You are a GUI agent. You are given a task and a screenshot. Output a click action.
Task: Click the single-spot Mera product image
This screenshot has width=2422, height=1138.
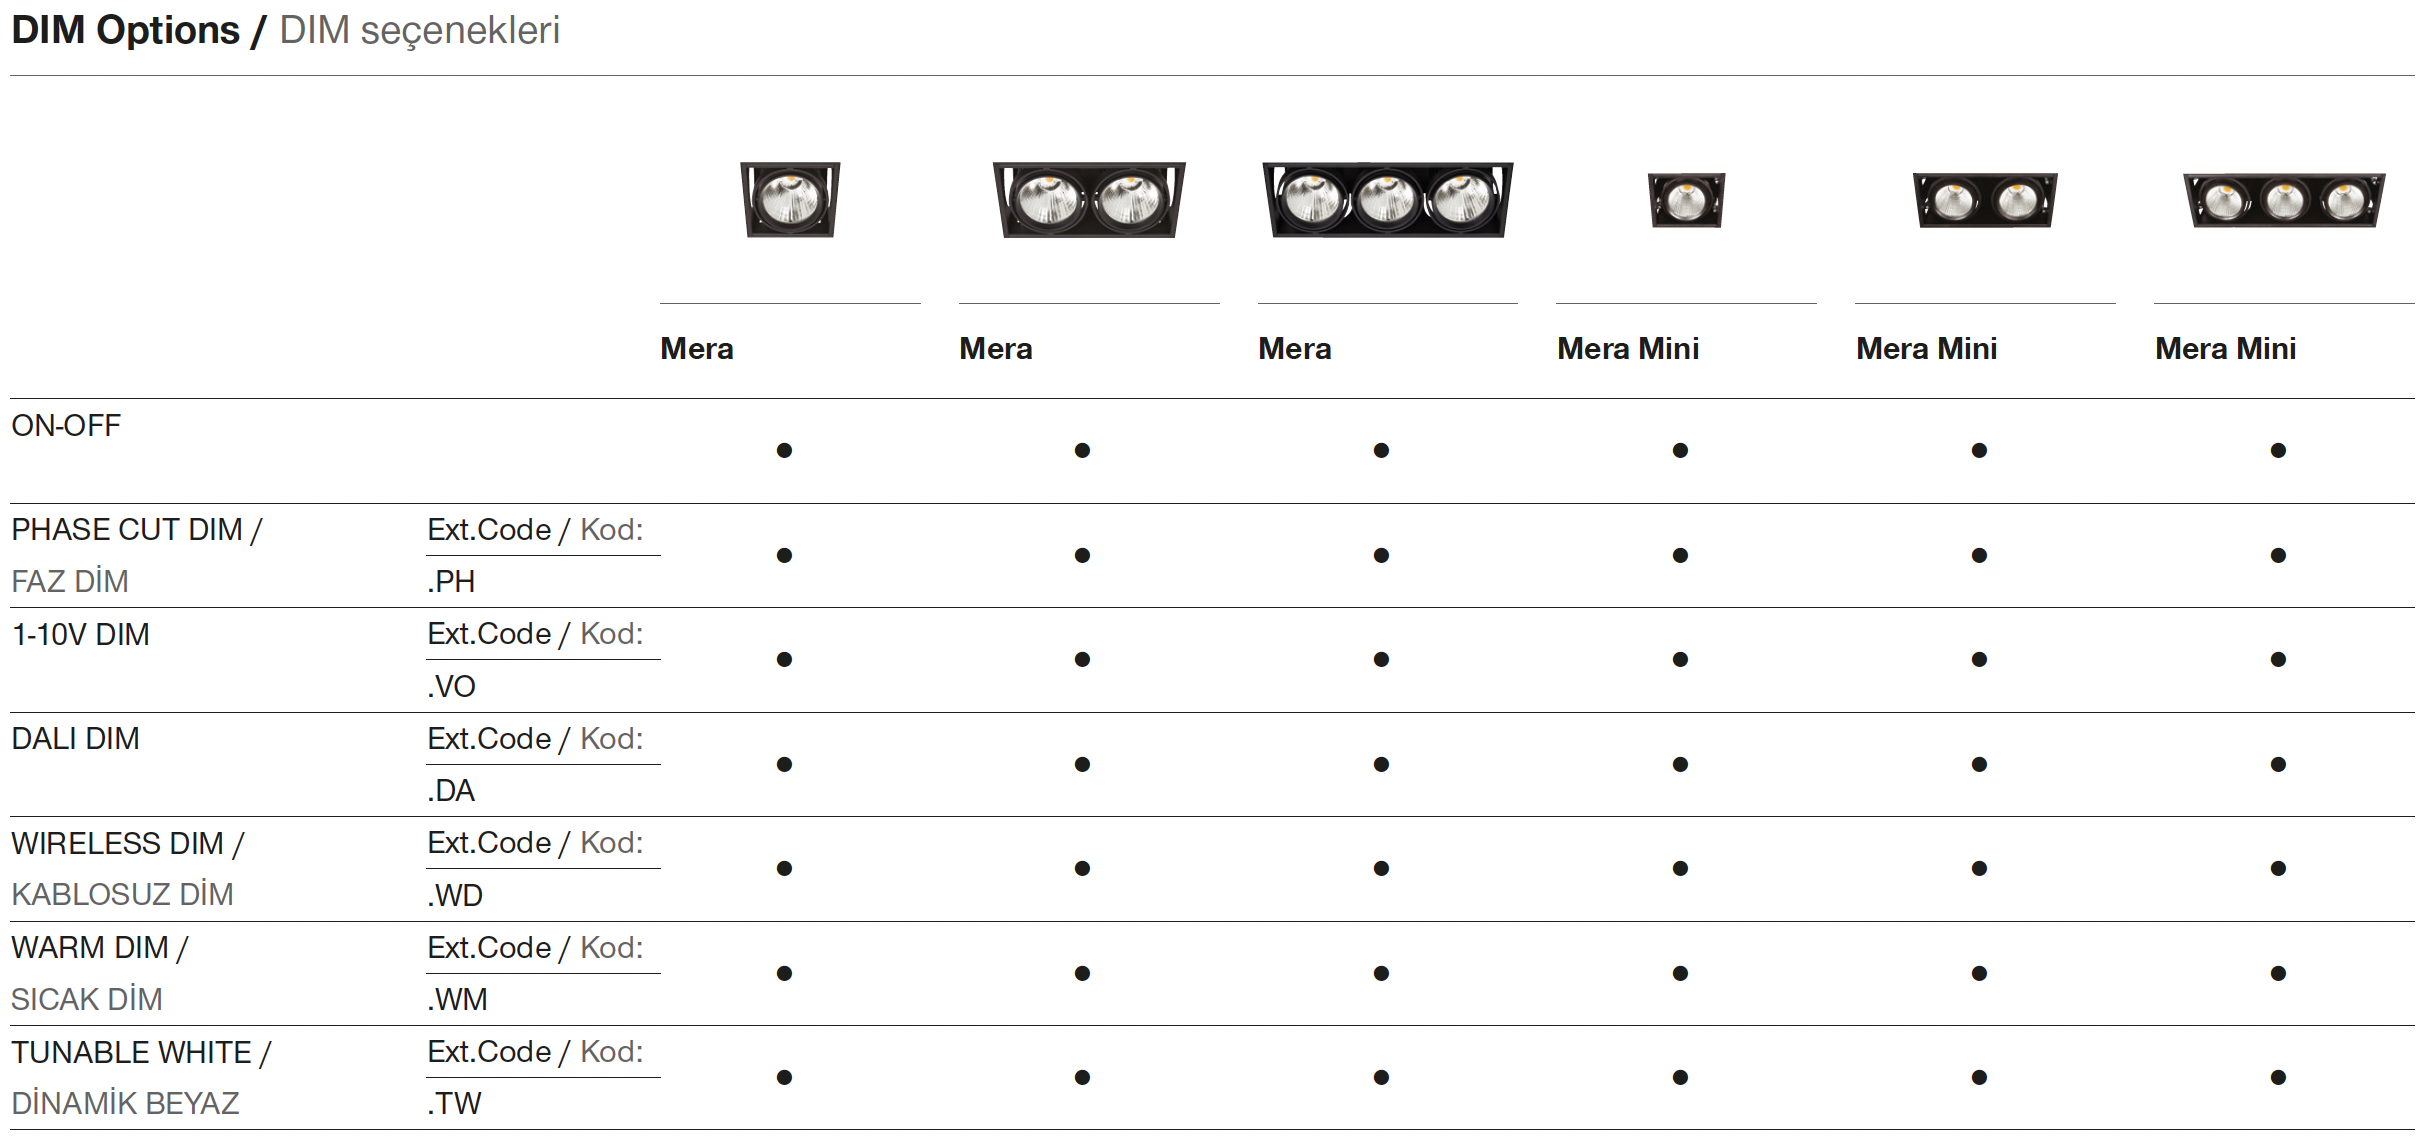pyautogui.click(x=790, y=199)
